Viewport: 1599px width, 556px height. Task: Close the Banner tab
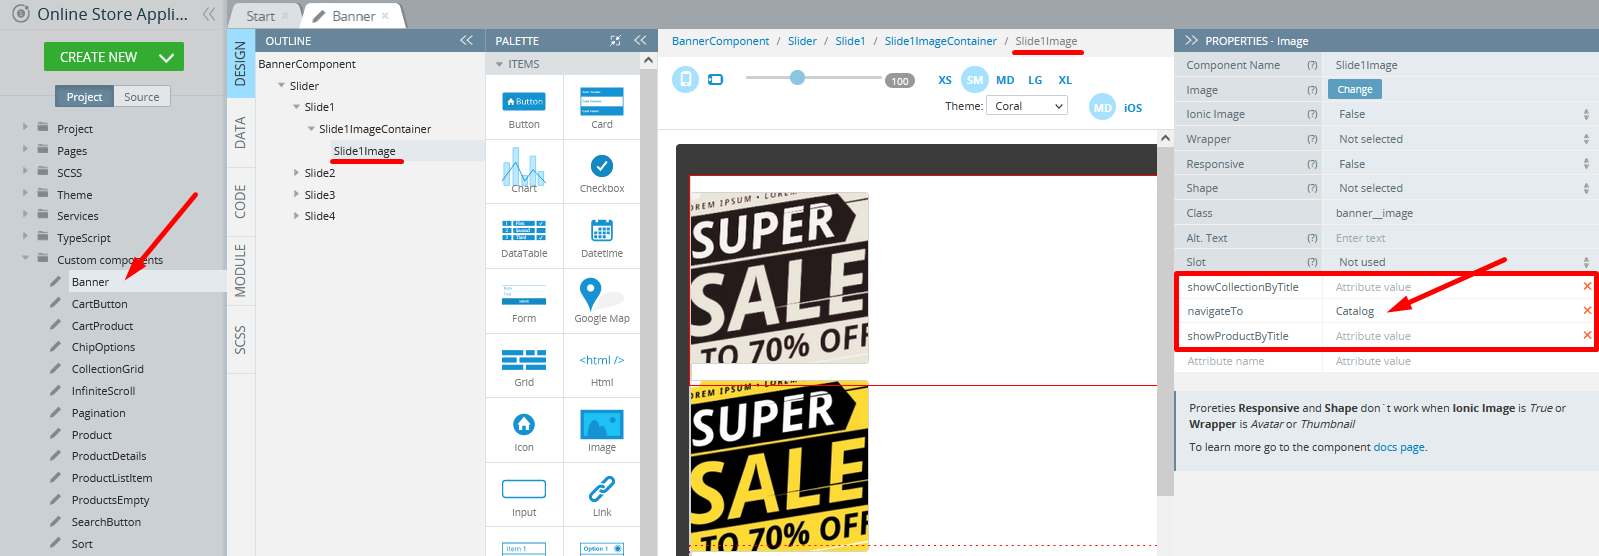tap(387, 16)
